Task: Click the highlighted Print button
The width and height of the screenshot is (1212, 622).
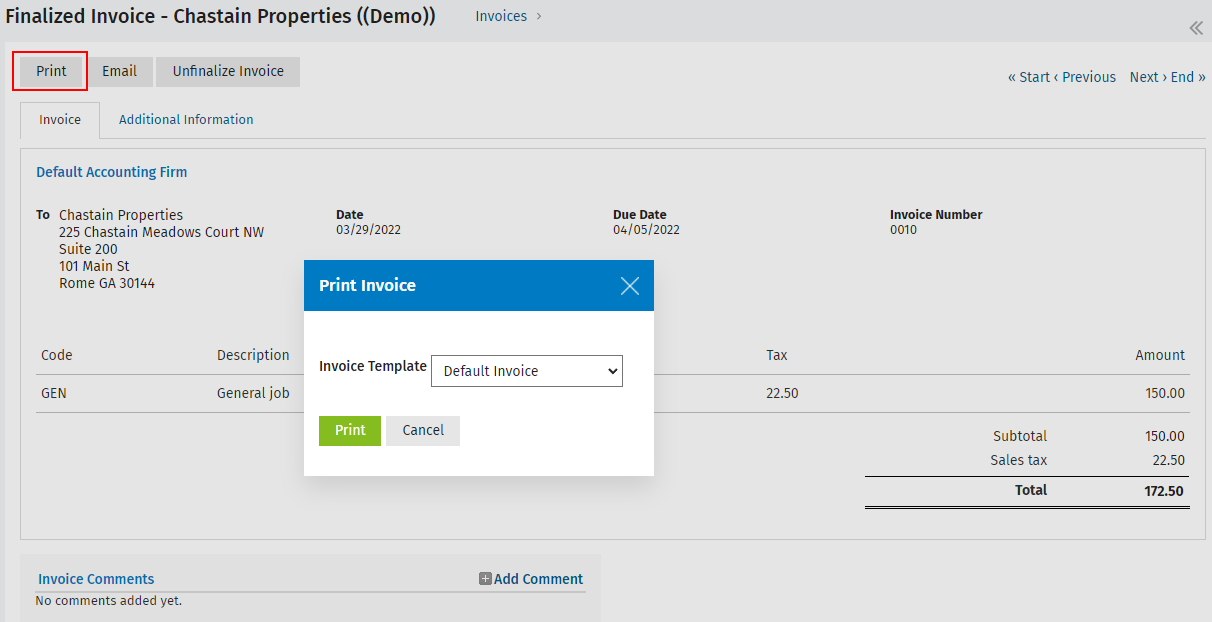Action: point(49,71)
